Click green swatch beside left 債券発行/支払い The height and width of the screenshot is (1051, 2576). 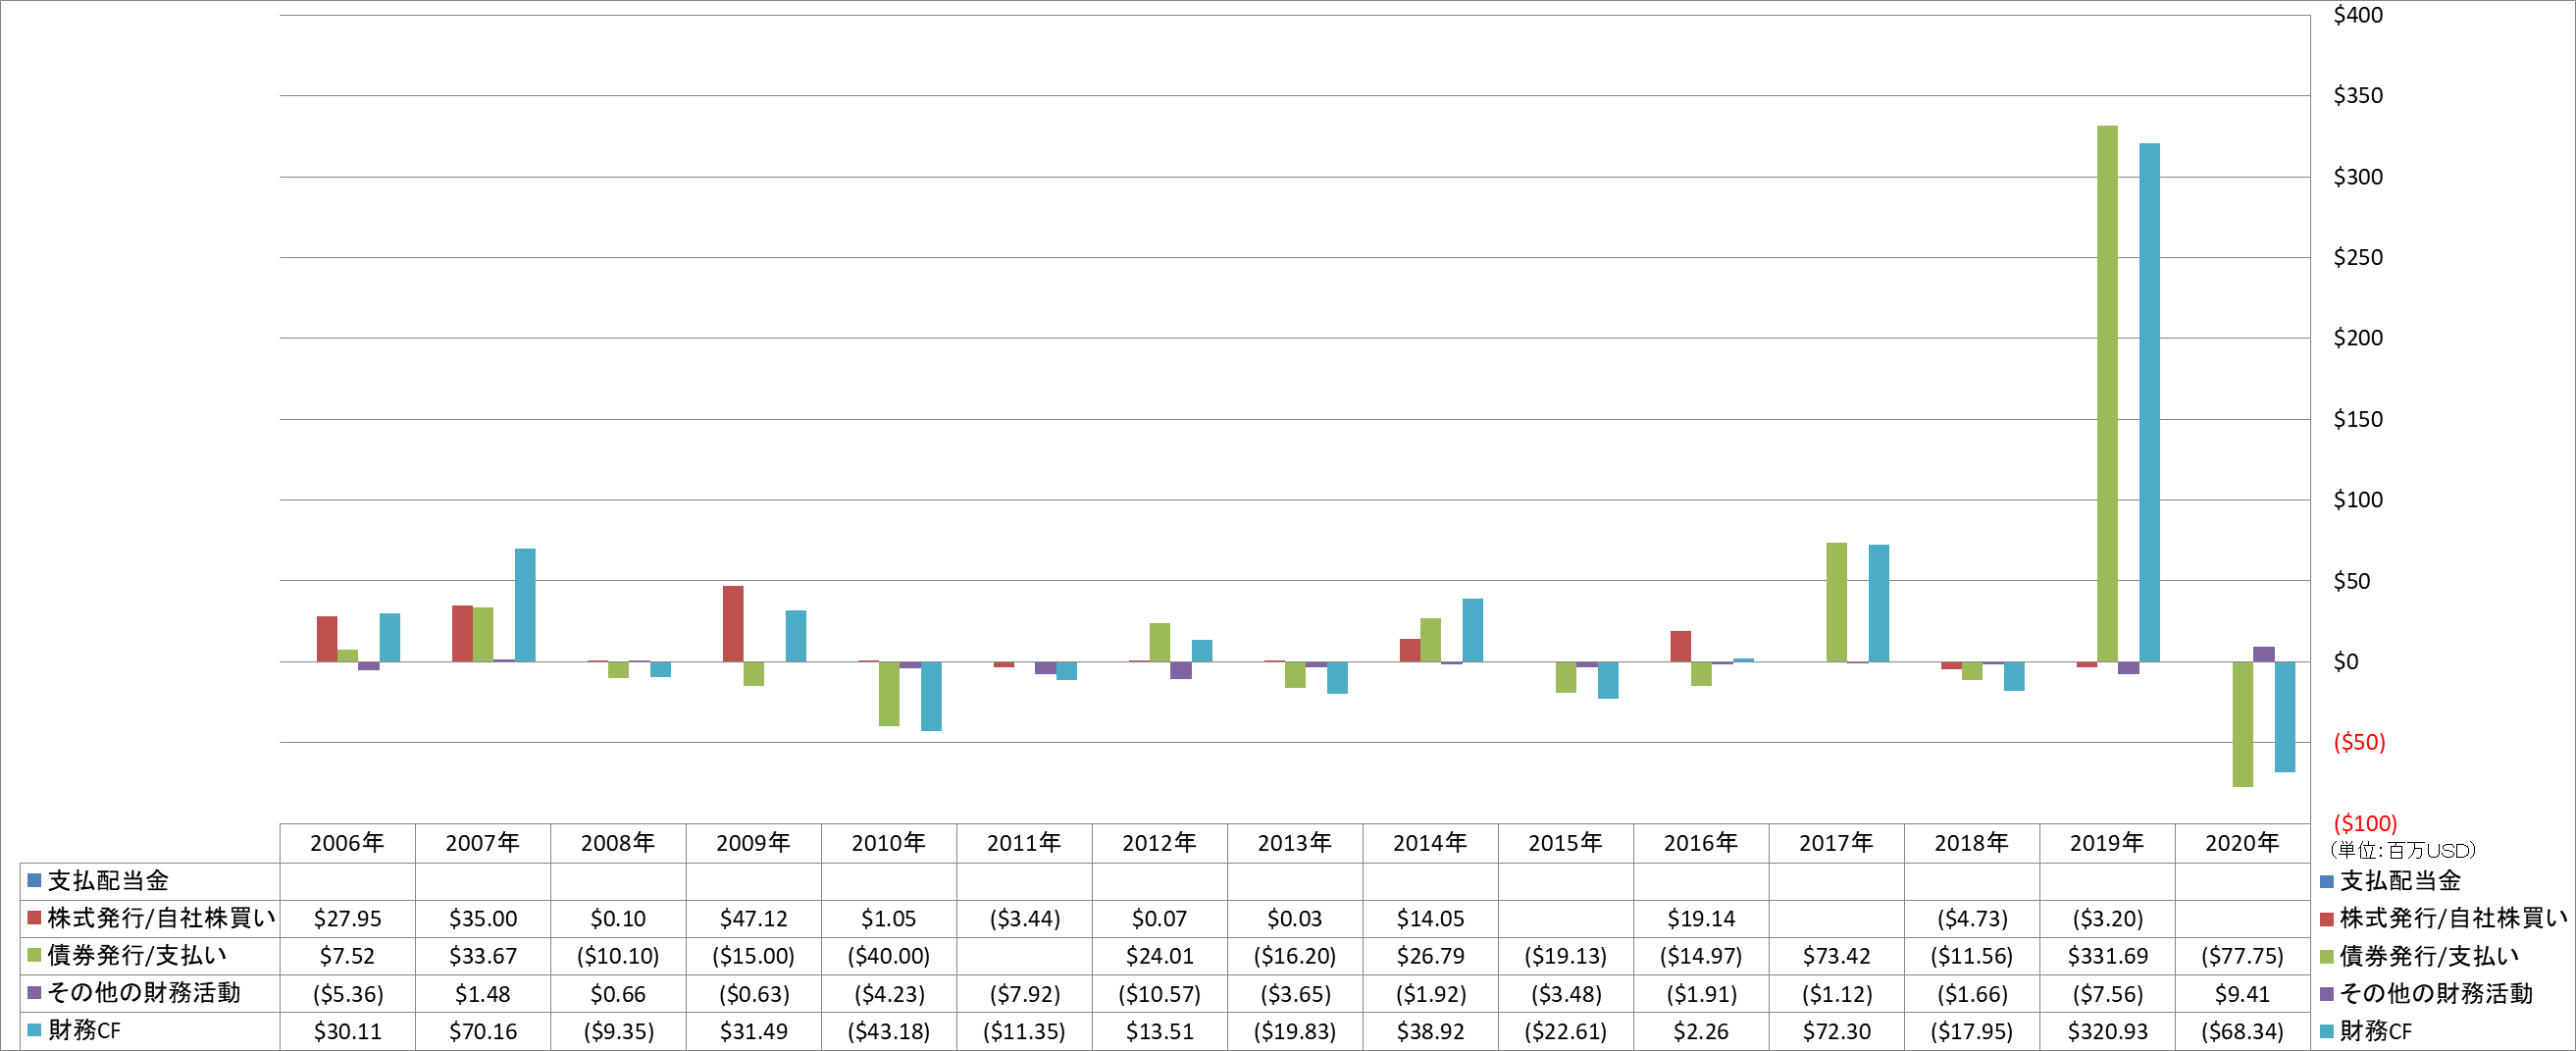(33, 956)
